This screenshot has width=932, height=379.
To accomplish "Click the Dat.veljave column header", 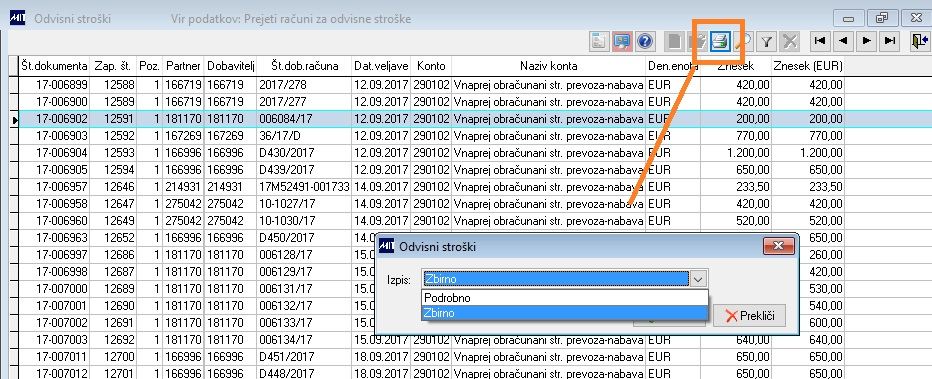I will click(x=381, y=66).
